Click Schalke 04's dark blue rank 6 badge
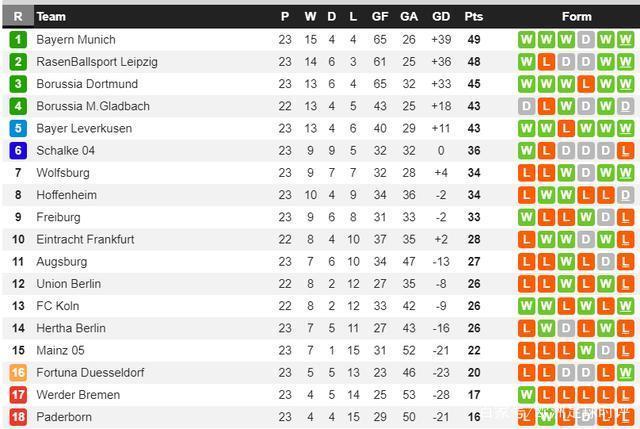The height and width of the screenshot is (429, 640). (x=18, y=151)
